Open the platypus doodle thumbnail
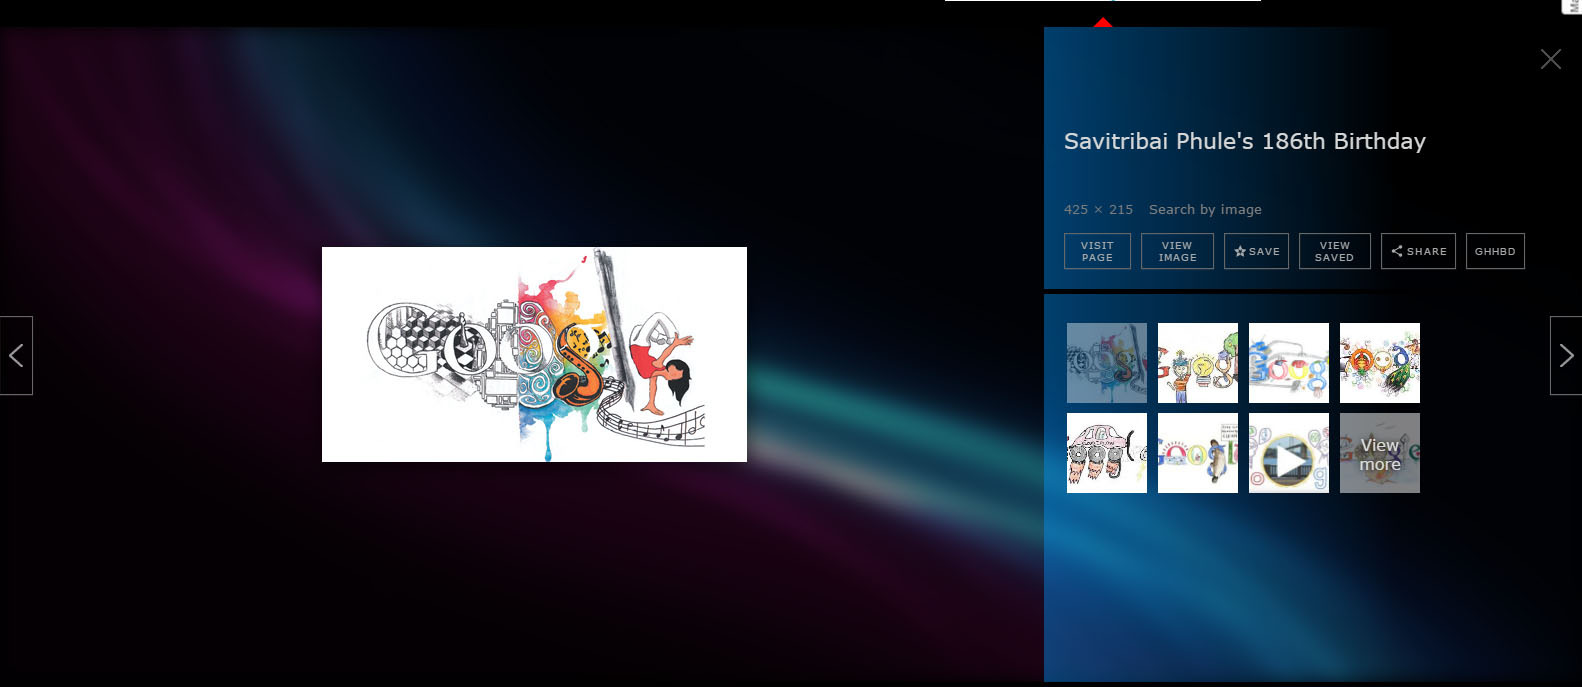Viewport: 1582px width, 687px height. pyautogui.click(x=1198, y=453)
